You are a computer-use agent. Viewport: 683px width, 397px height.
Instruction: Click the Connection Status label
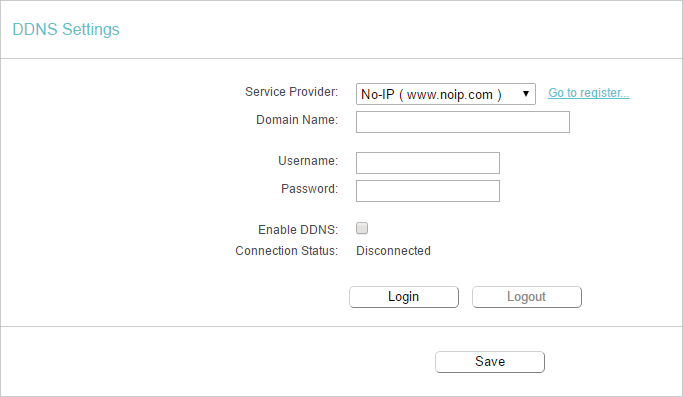(x=287, y=251)
